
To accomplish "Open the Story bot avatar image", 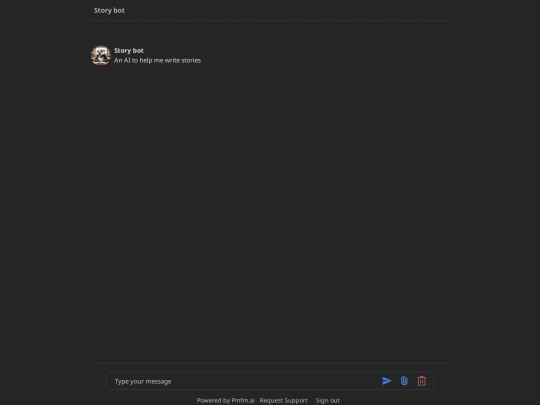I will pos(101,55).
